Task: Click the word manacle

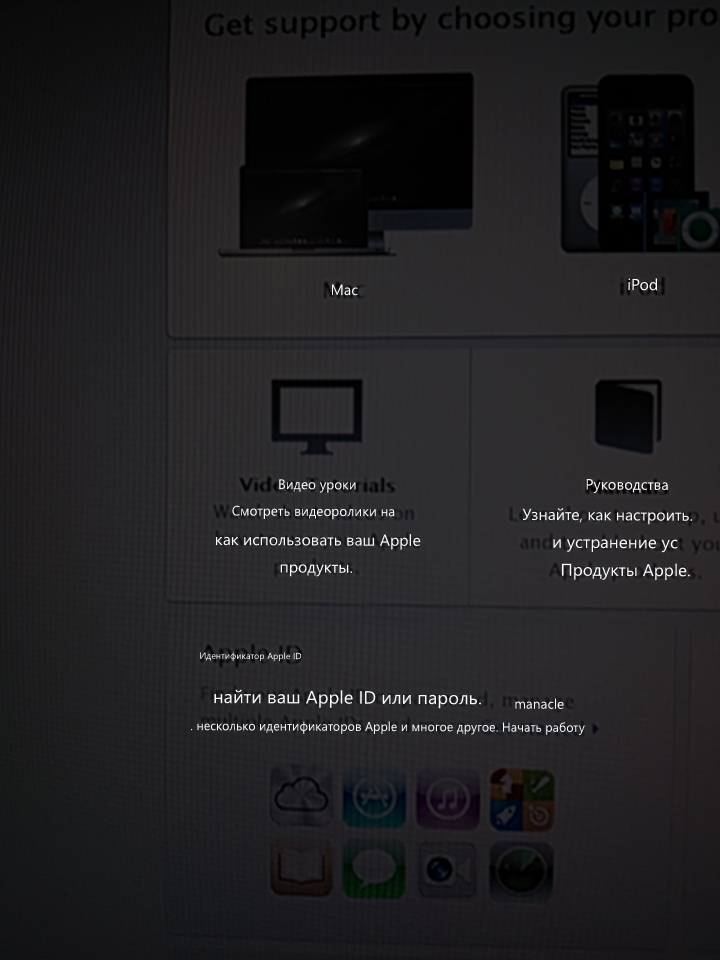Action: coord(539,704)
